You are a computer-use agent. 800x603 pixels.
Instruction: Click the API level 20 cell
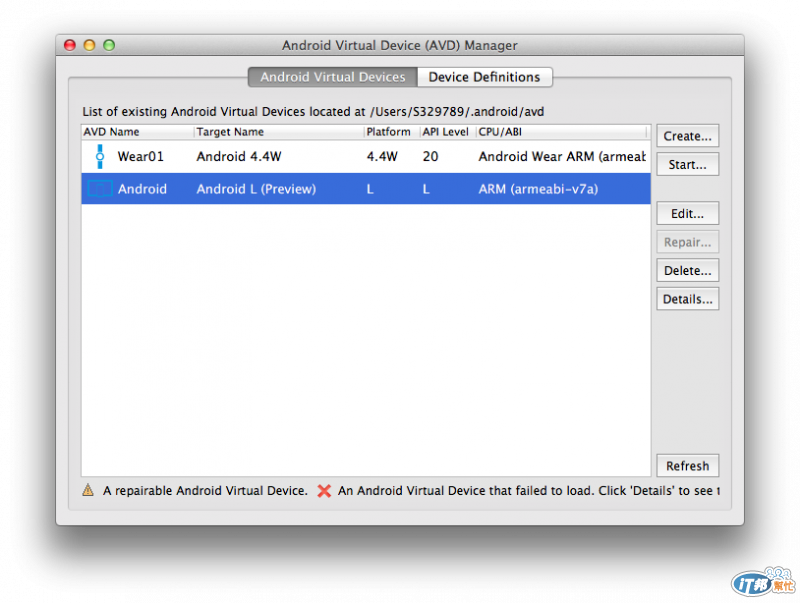pos(430,157)
